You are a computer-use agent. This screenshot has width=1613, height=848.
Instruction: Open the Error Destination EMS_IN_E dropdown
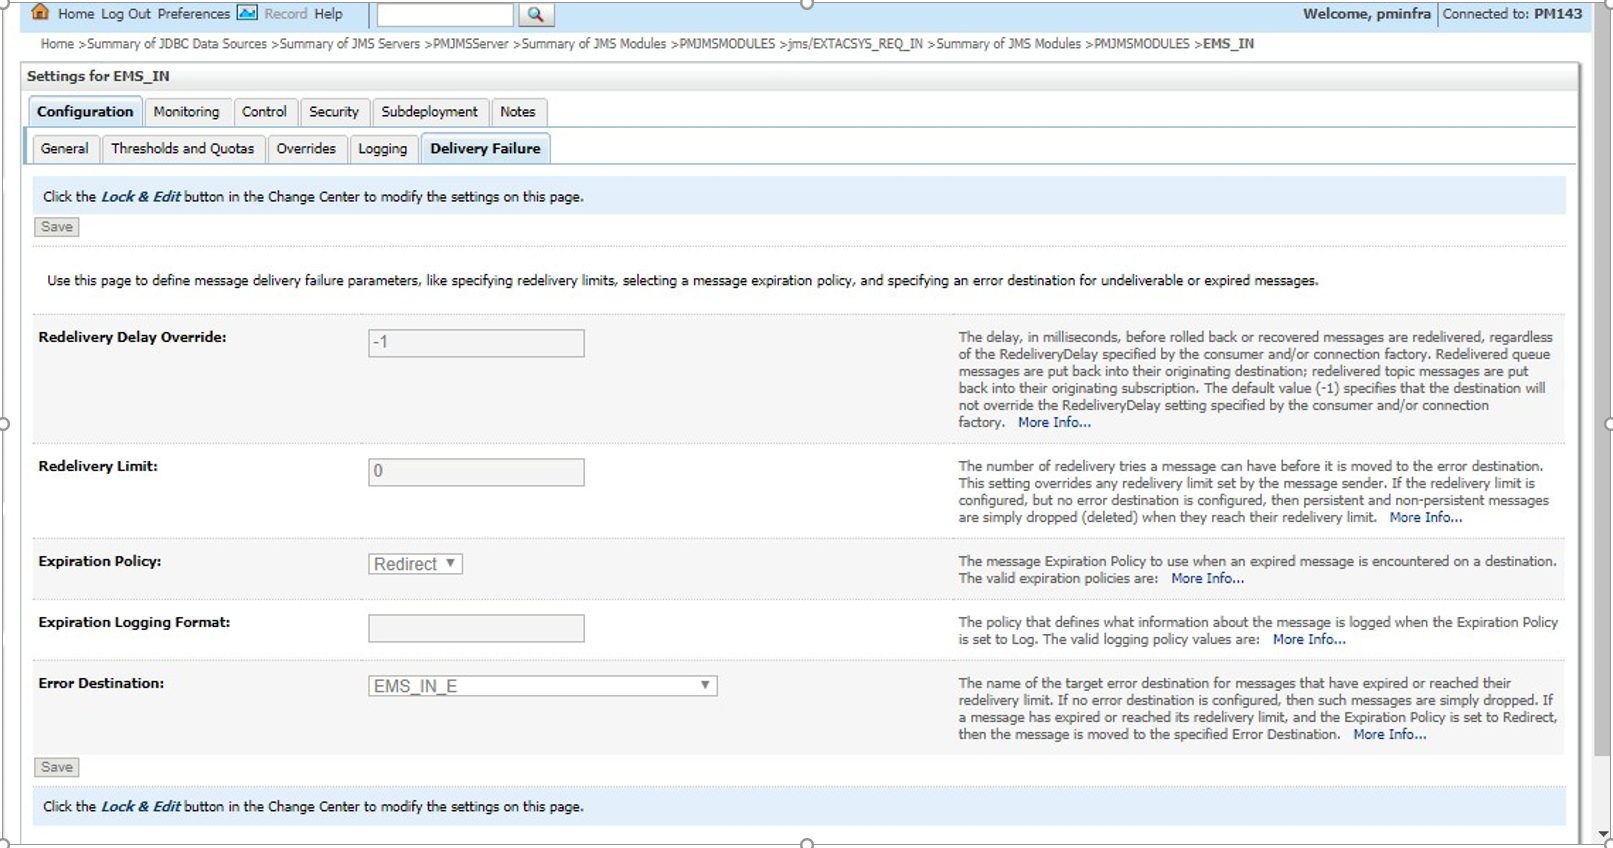click(x=542, y=686)
